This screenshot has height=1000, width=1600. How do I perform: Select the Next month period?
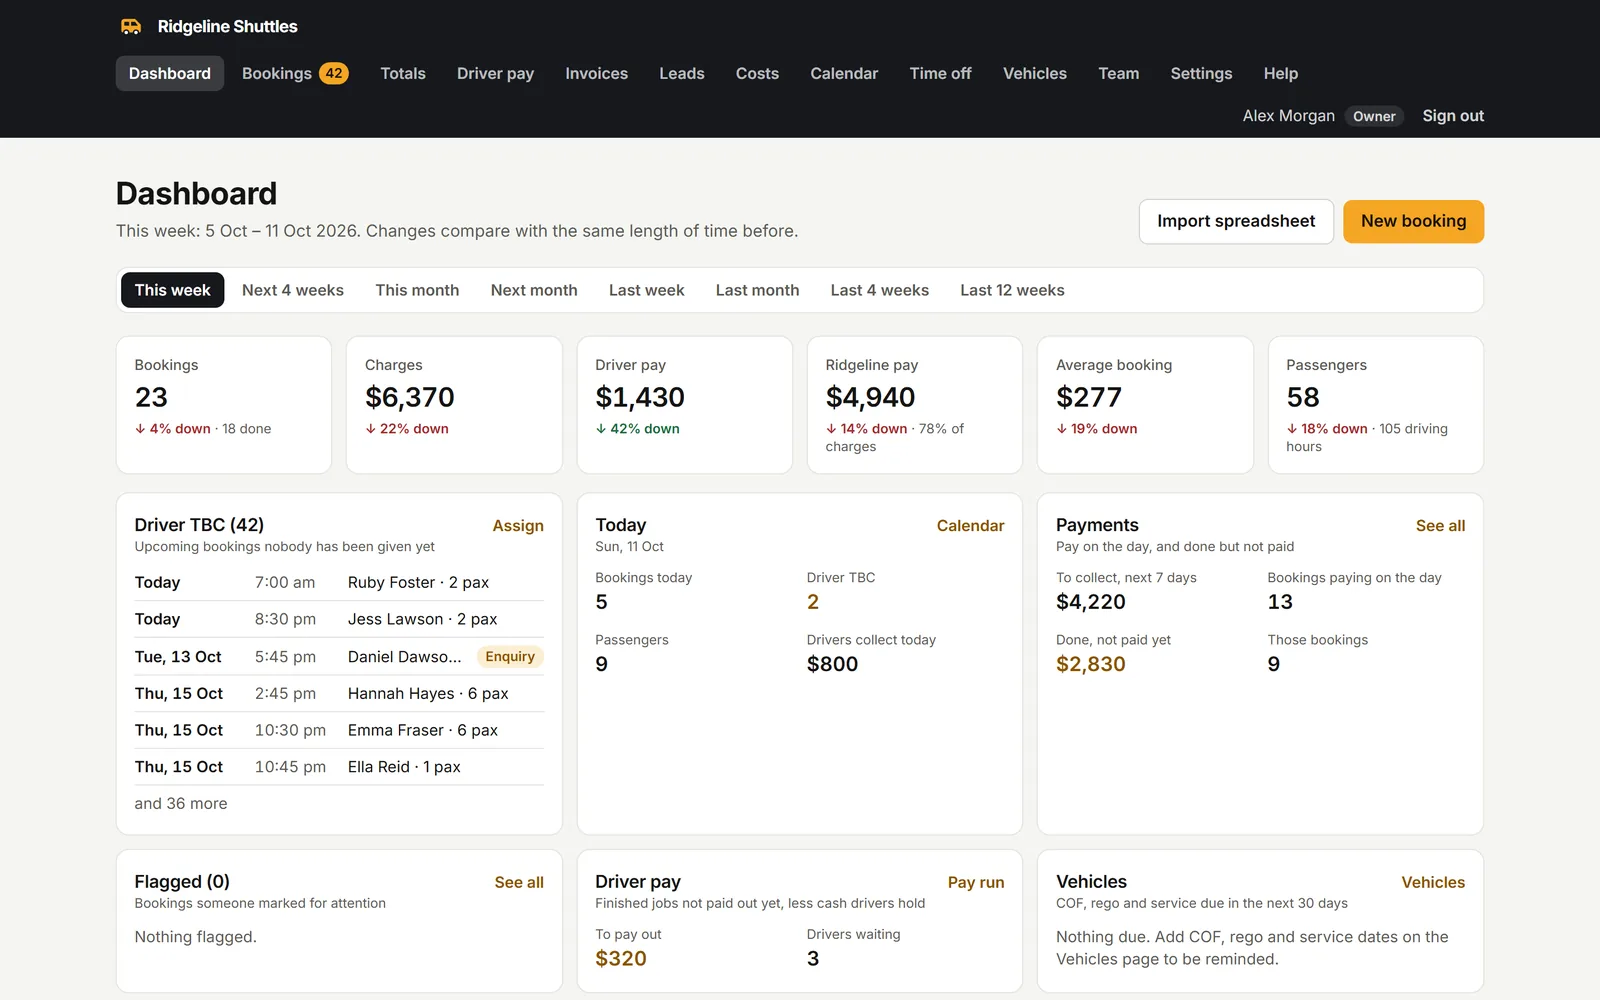click(x=534, y=290)
